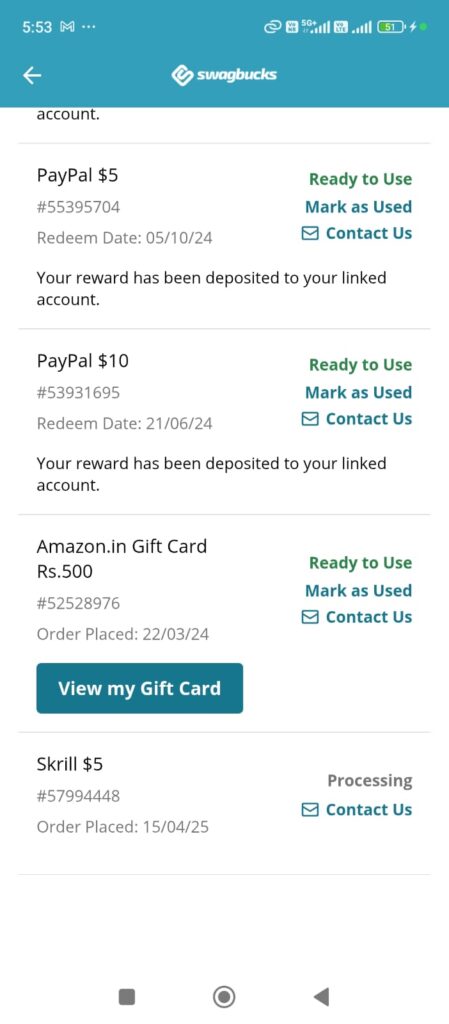Mark PayPal $5 reward as used
This screenshot has height=1024, width=449.
click(x=358, y=207)
